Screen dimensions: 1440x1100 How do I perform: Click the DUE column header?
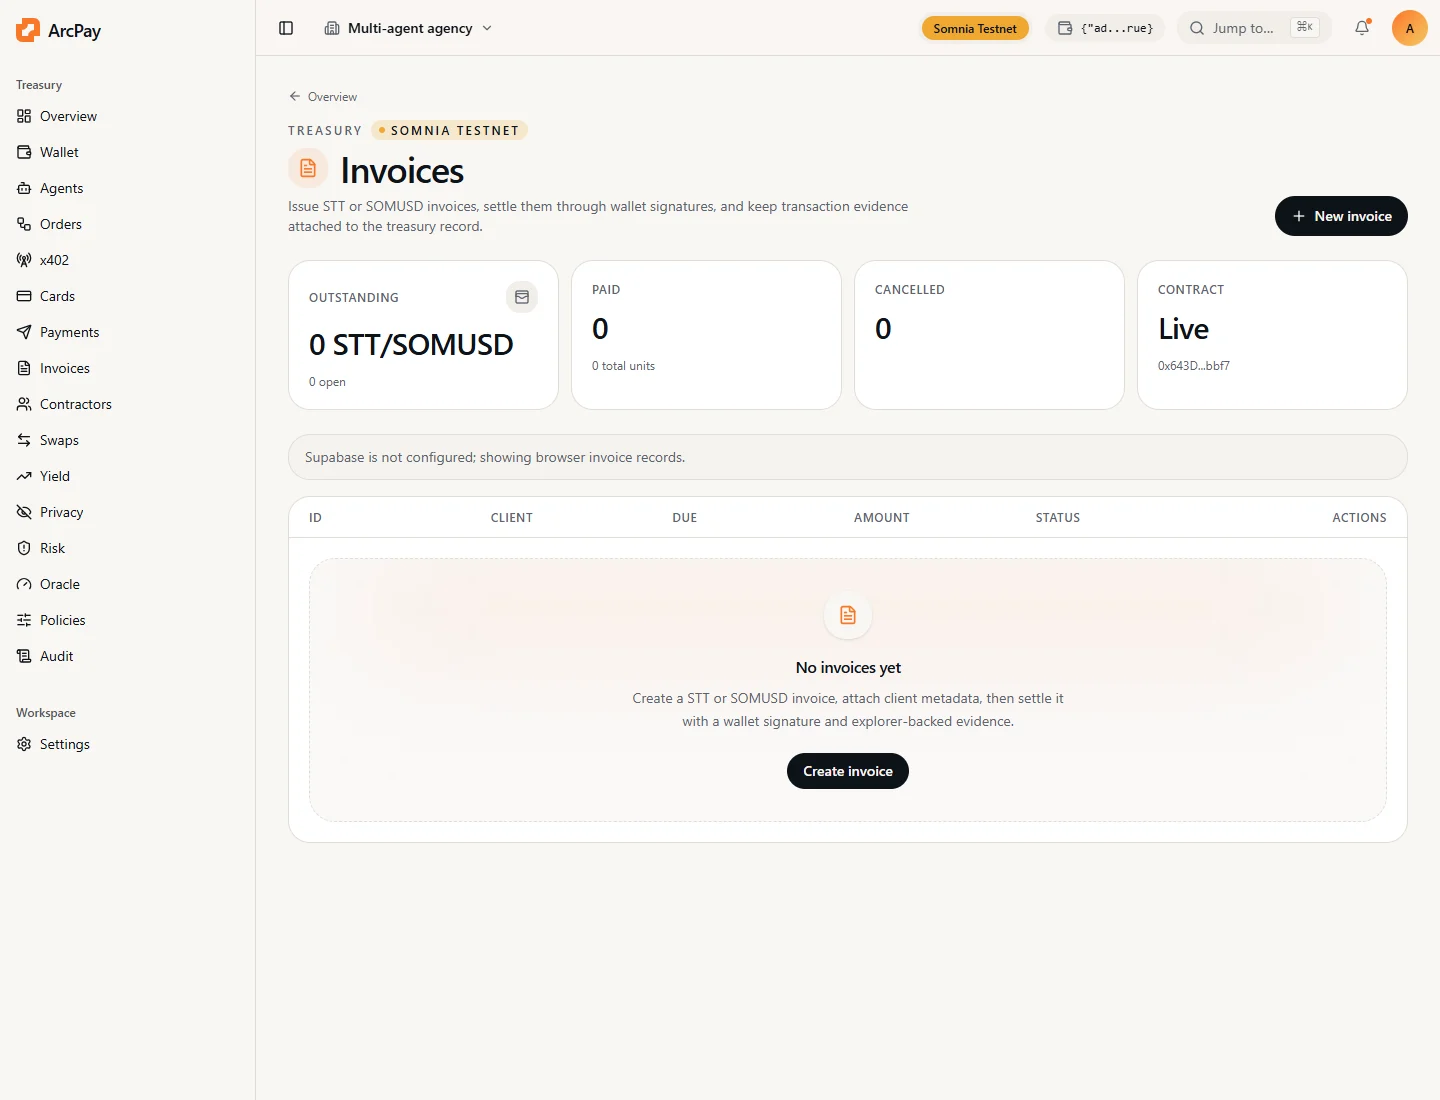[x=685, y=518]
